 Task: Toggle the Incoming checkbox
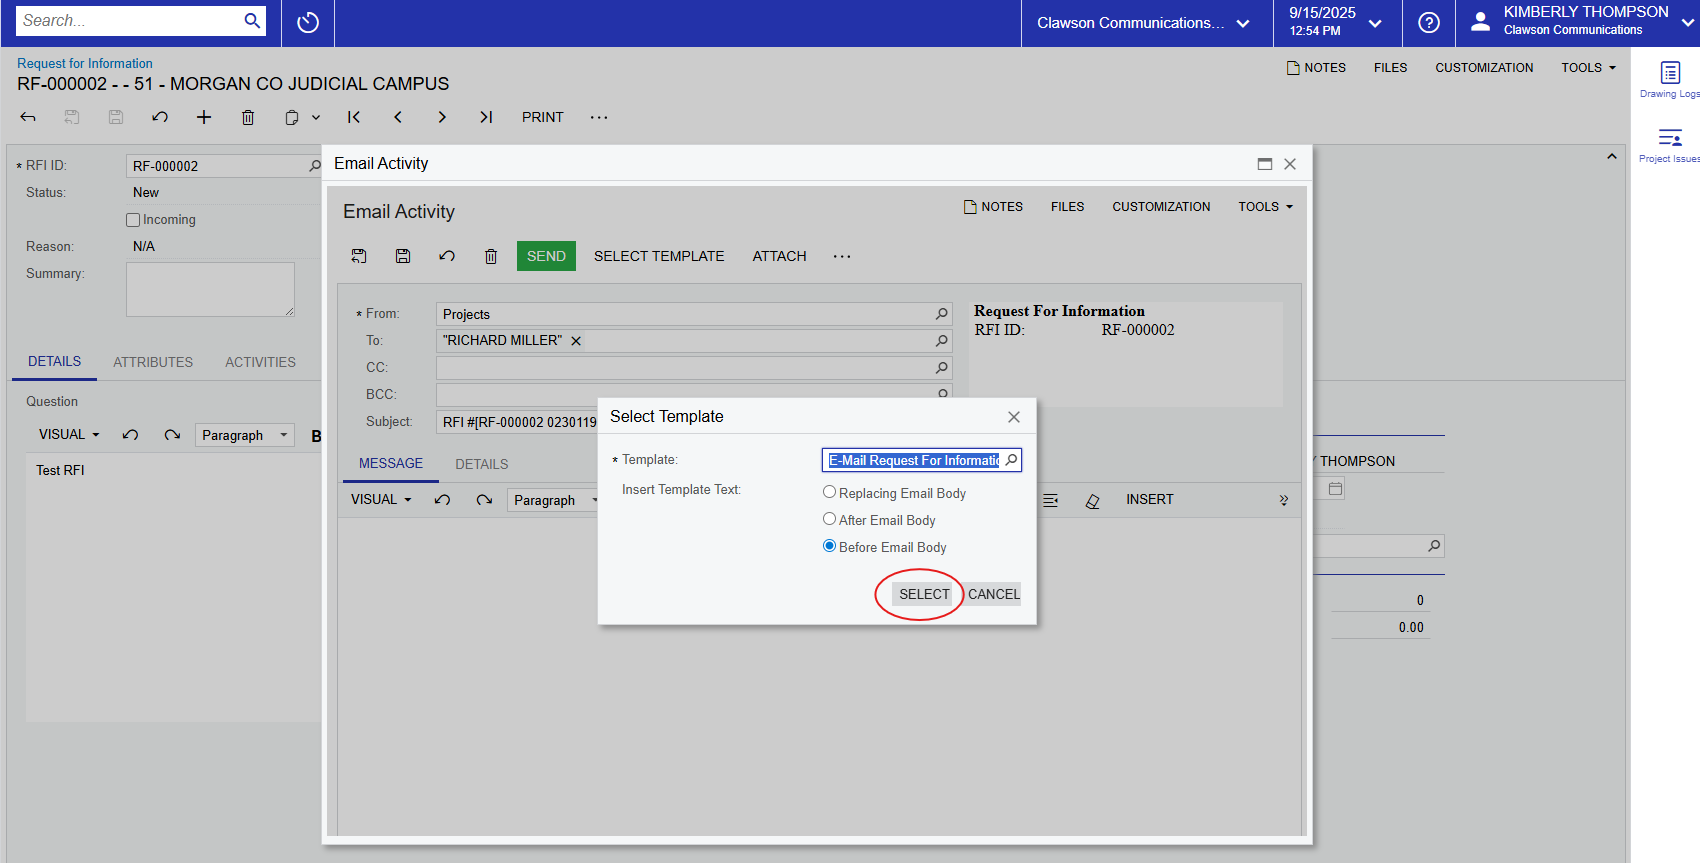[x=133, y=220]
